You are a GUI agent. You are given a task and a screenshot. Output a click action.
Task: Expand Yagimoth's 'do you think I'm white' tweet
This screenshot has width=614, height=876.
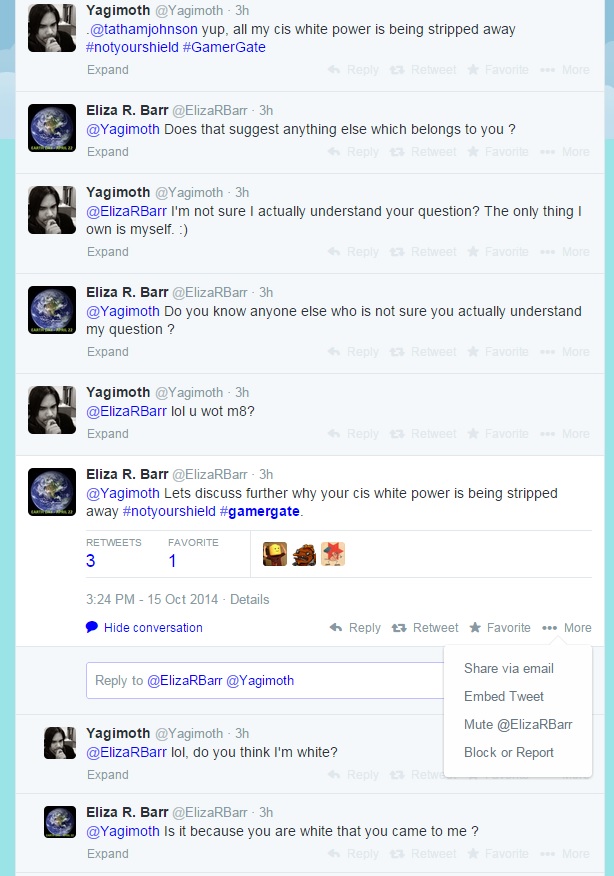click(x=108, y=775)
